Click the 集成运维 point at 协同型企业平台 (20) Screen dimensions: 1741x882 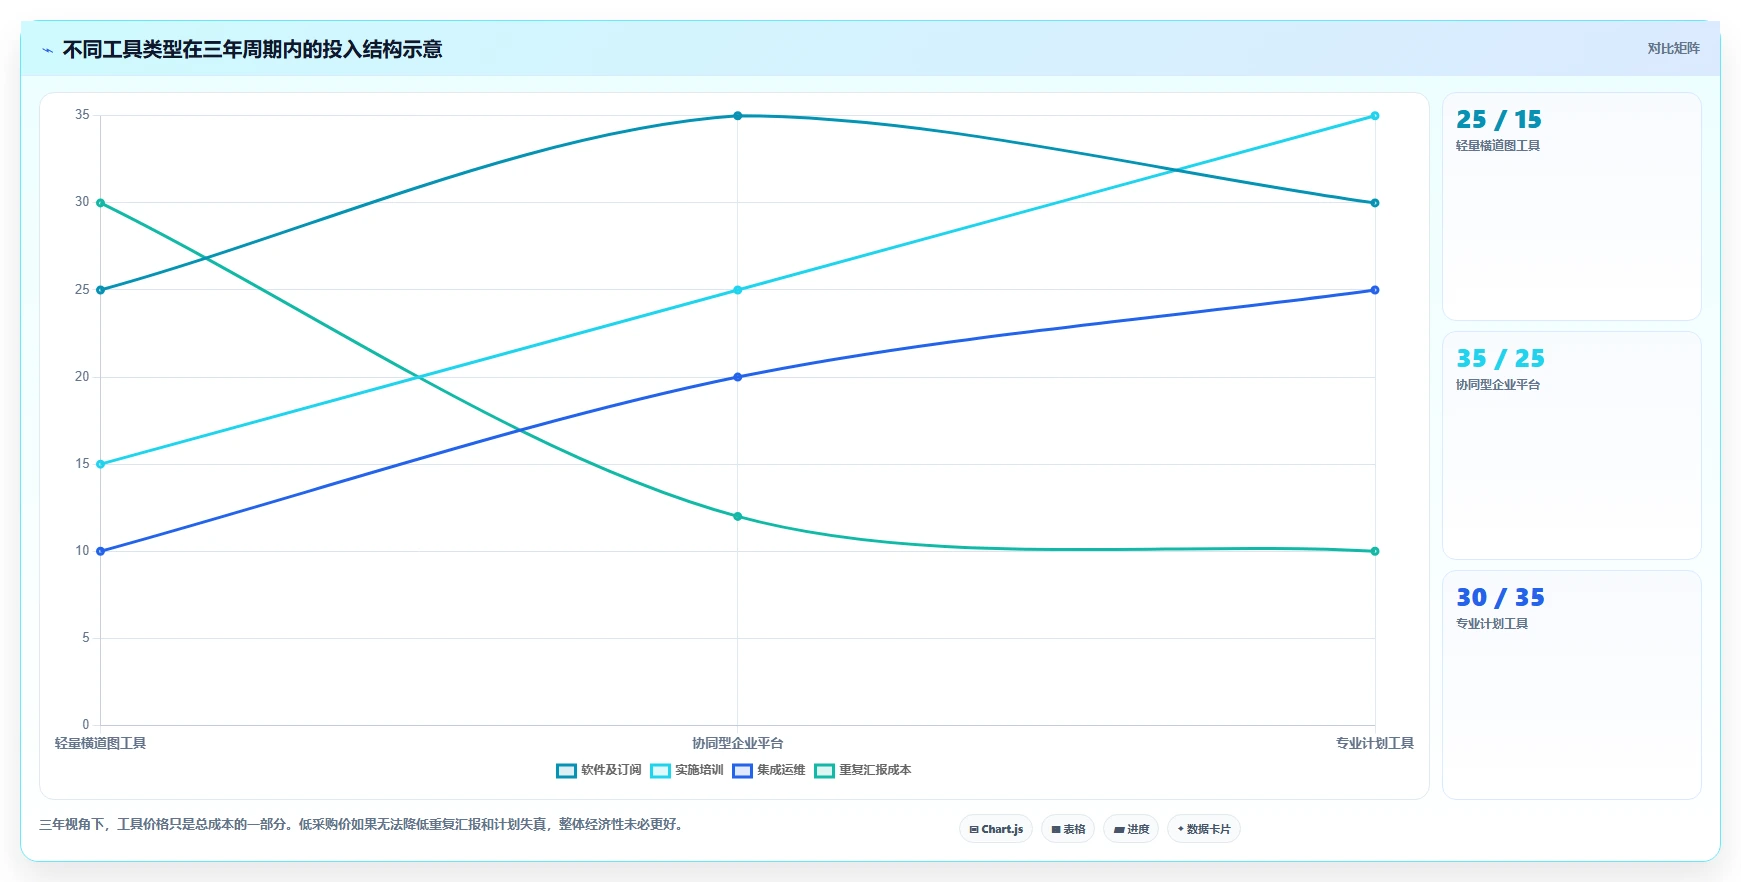click(738, 377)
